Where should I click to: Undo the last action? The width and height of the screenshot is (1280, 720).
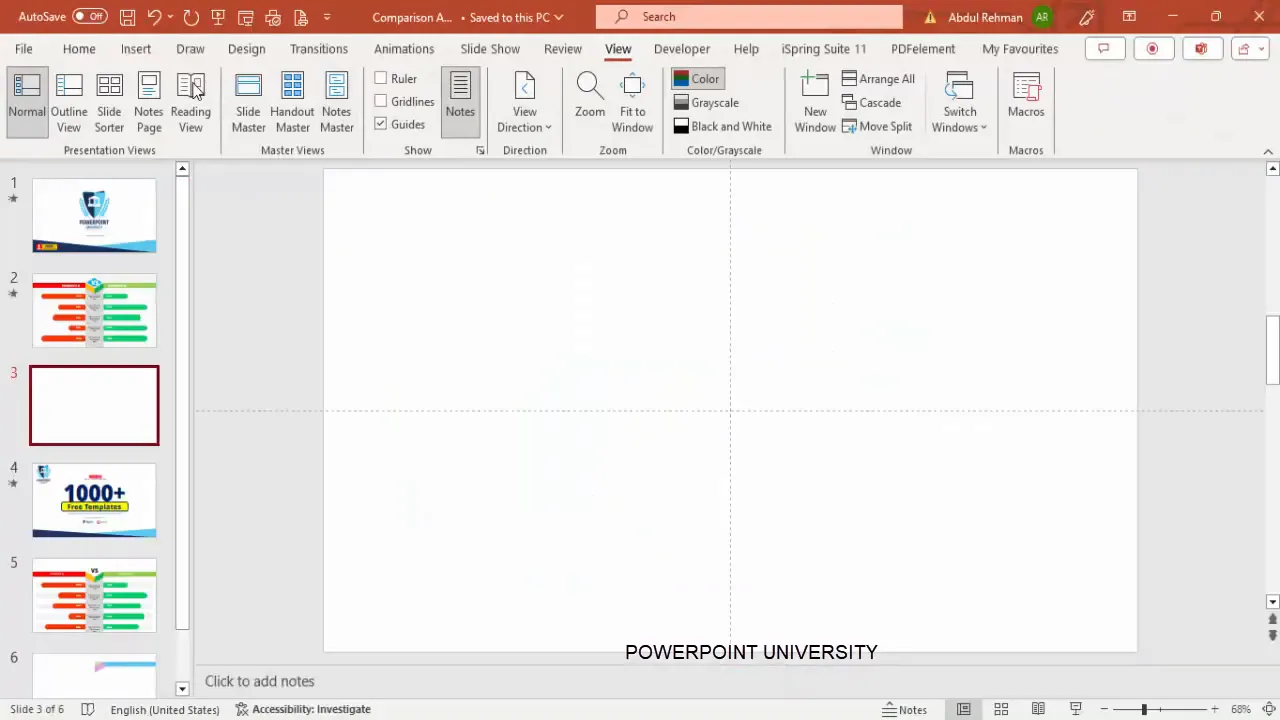click(154, 17)
